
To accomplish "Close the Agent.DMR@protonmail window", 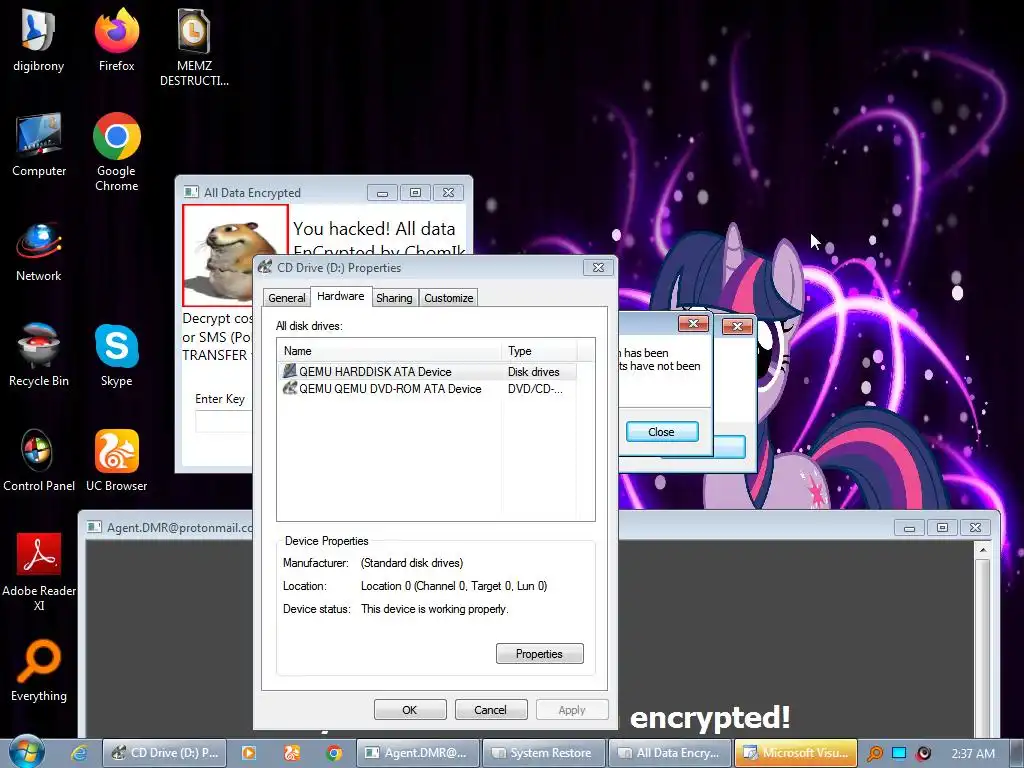I will click(976, 528).
